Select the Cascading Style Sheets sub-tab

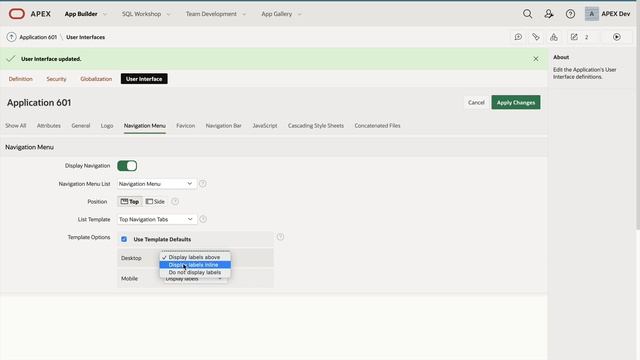(x=316, y=126)
